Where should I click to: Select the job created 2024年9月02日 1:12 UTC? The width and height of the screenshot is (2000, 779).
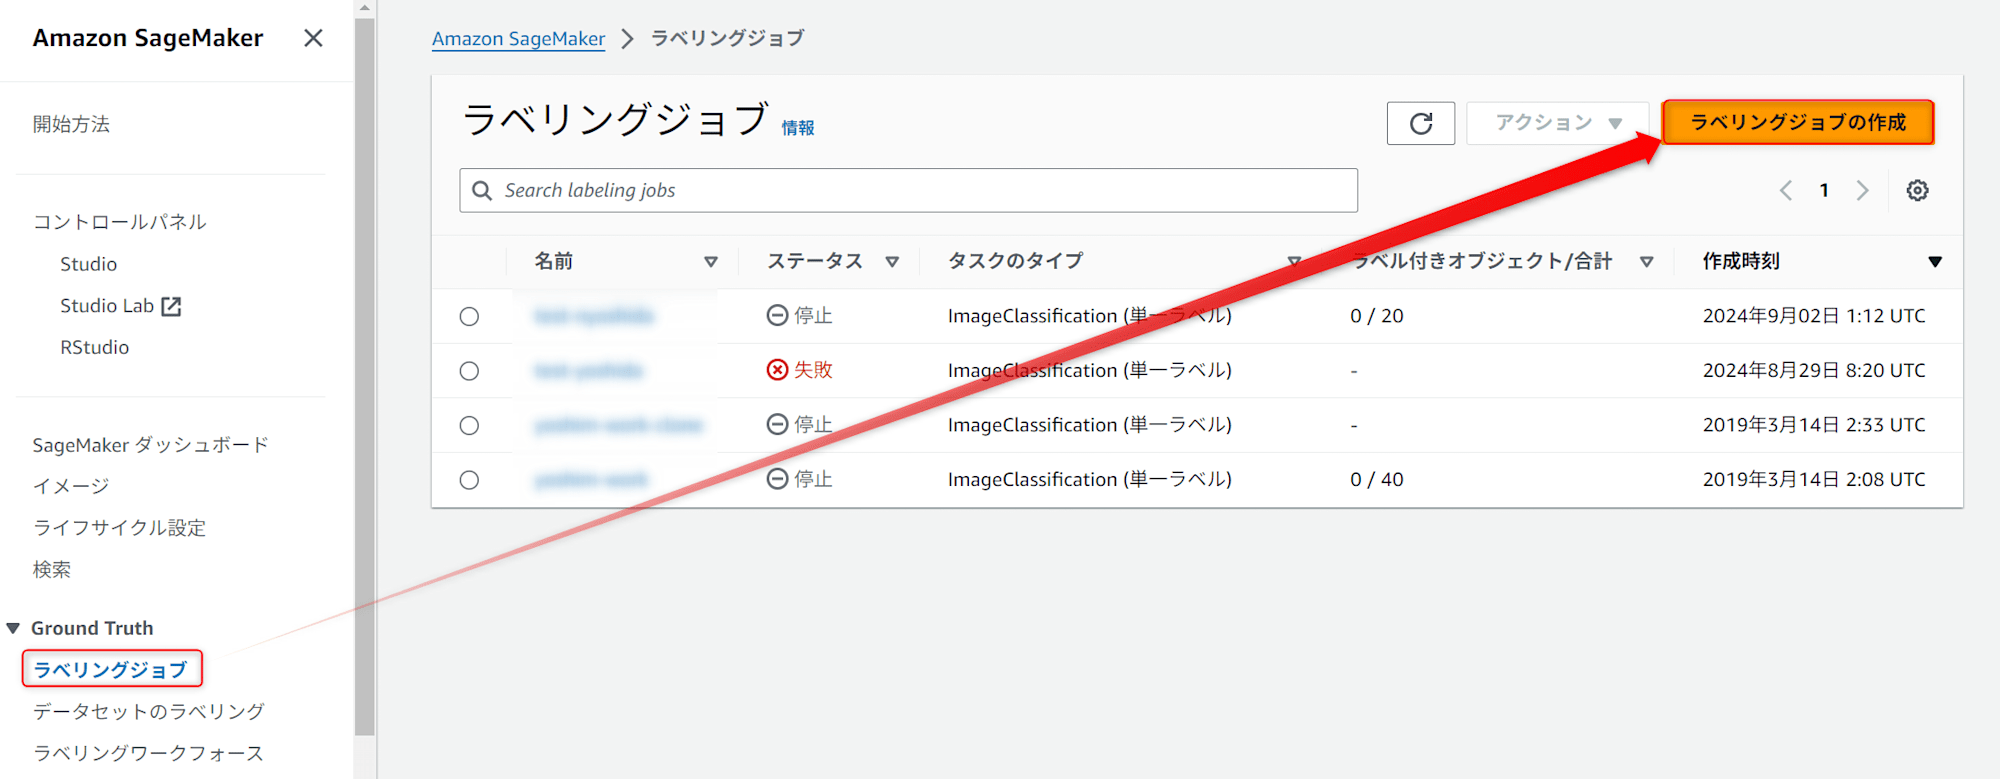point(469,317)
